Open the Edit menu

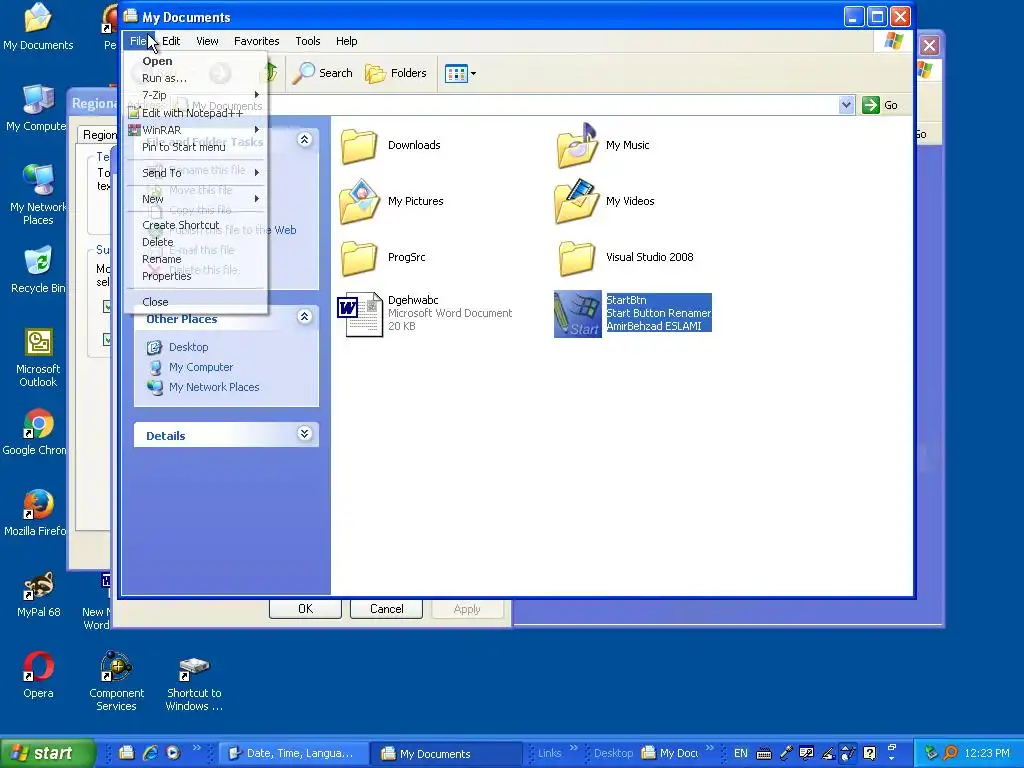point(171,41)
